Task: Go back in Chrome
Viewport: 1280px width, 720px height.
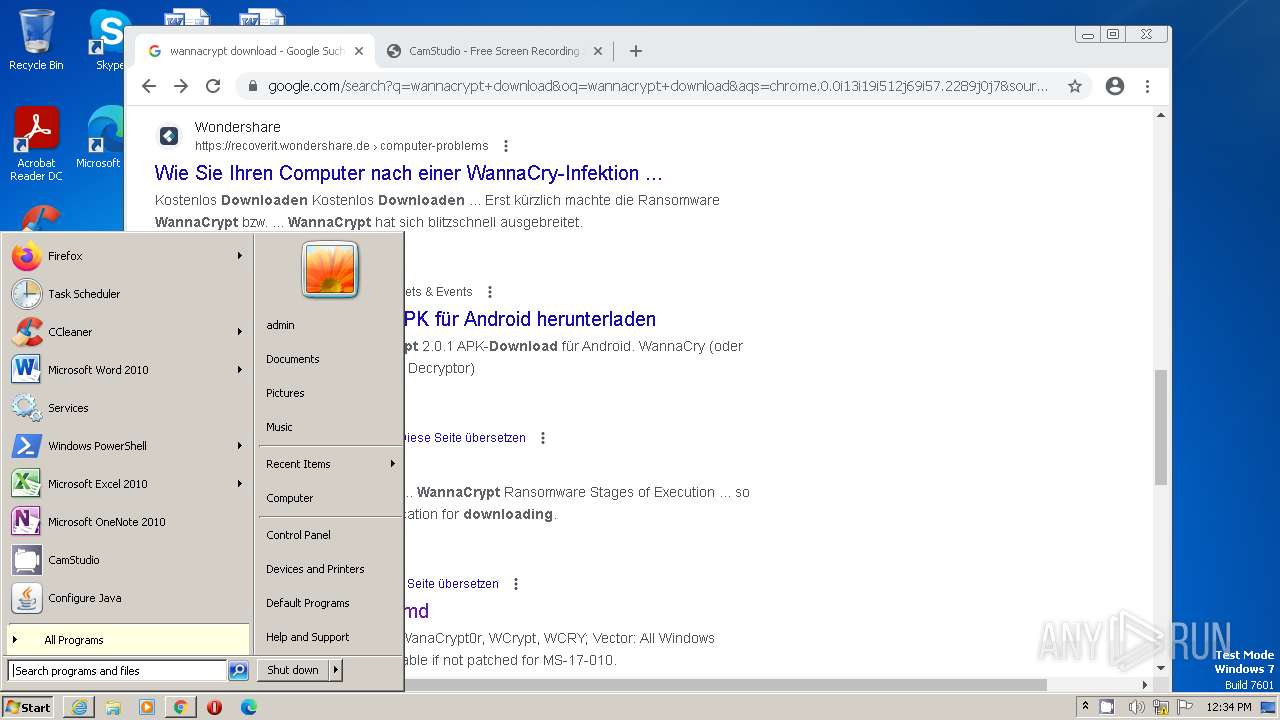Action: coord(149,86)
